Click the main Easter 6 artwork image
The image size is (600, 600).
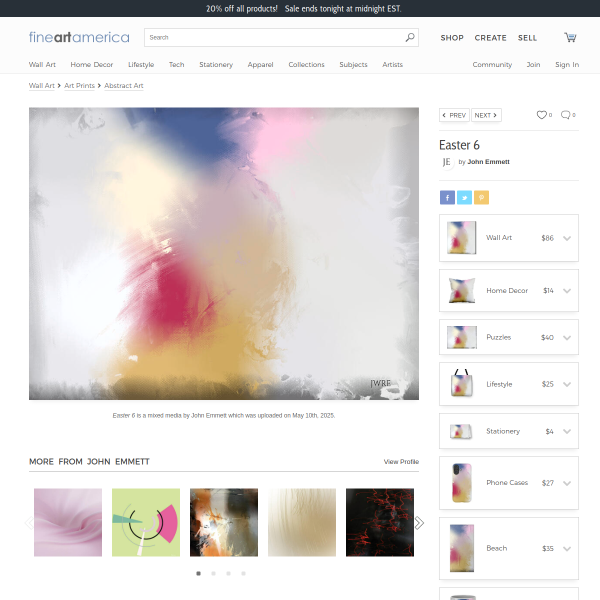[x=224, y=254]
